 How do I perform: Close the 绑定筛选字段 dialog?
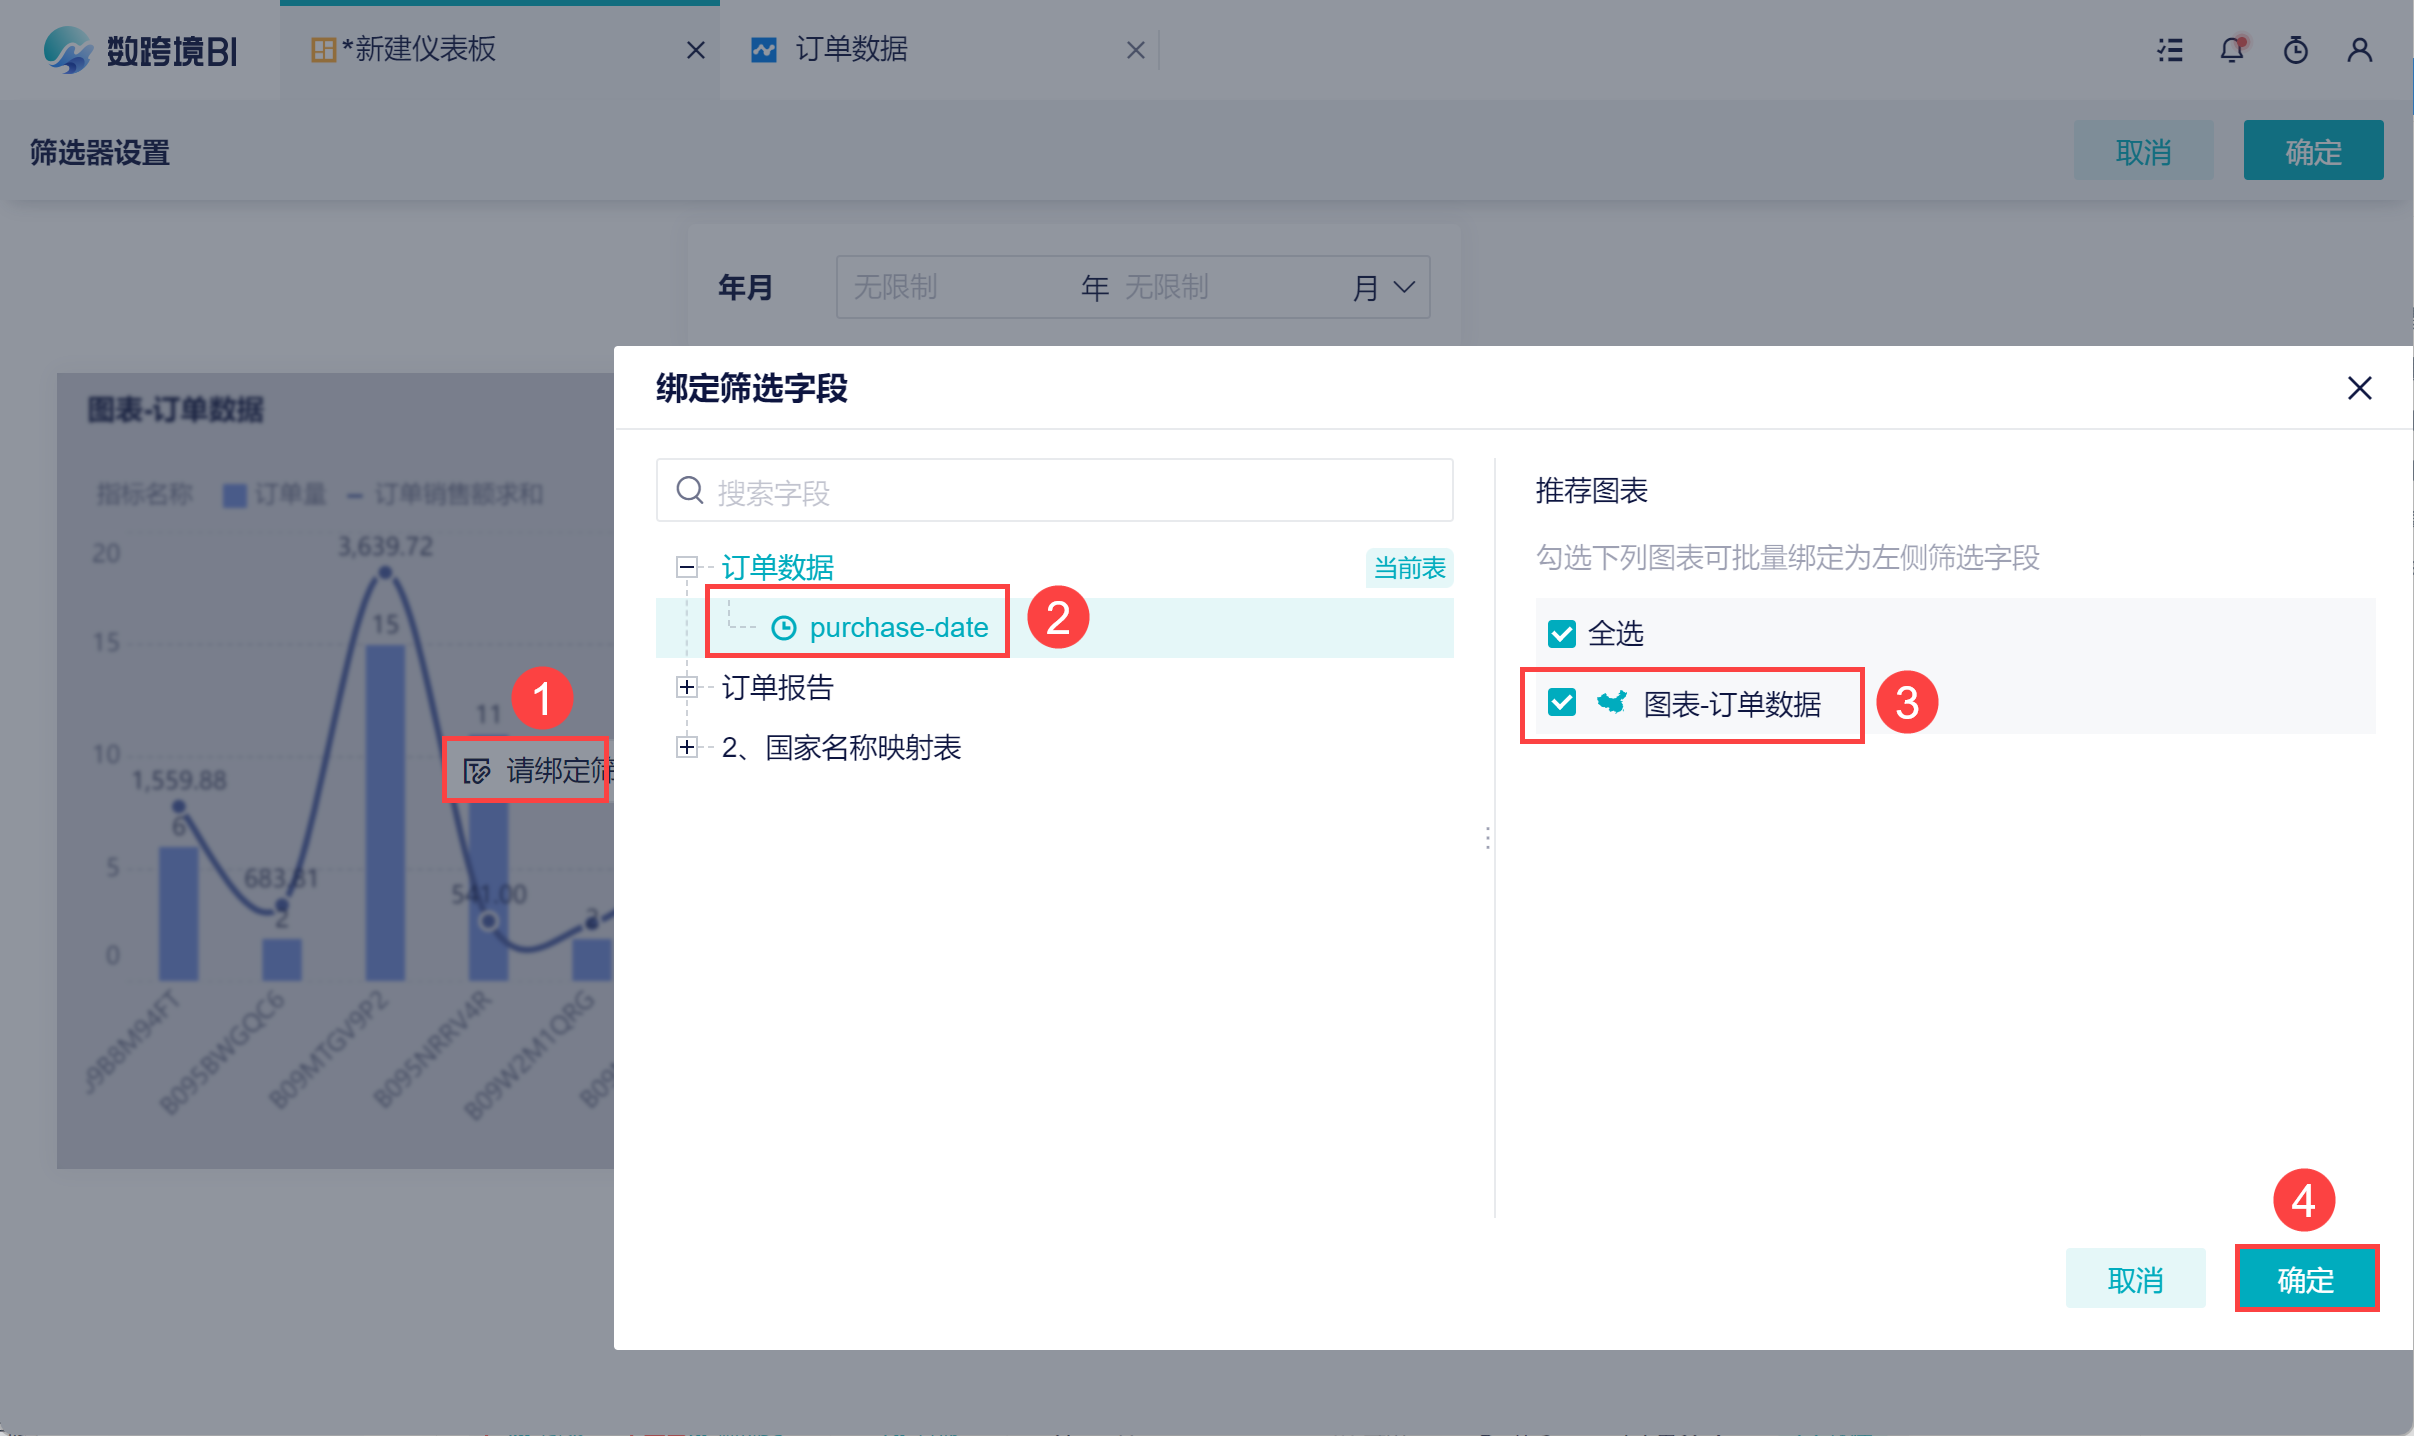(2359, 388)
